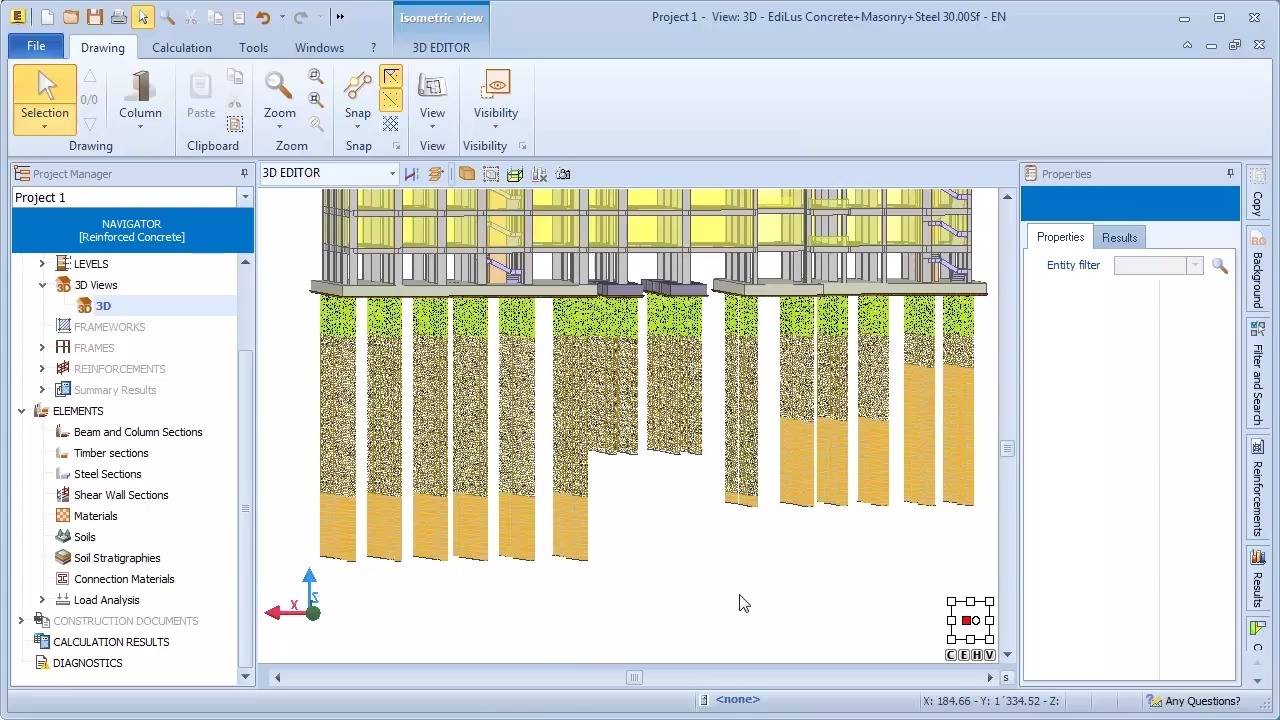Expand the Load Analysis node

coord(42,600)
